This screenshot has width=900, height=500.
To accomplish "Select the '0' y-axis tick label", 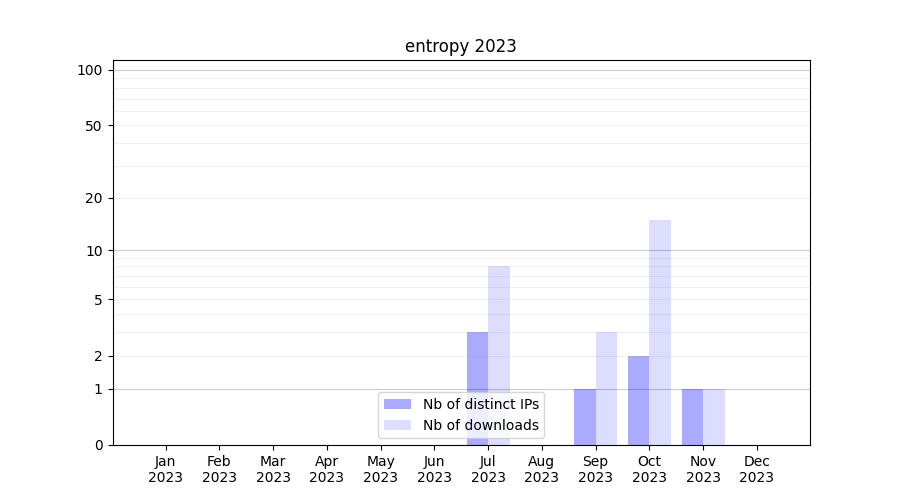I will [x=98, y=445].
